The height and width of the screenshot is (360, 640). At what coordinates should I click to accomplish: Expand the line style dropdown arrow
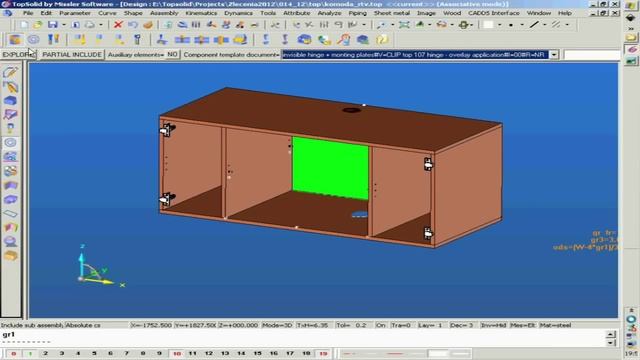(545, 25)
